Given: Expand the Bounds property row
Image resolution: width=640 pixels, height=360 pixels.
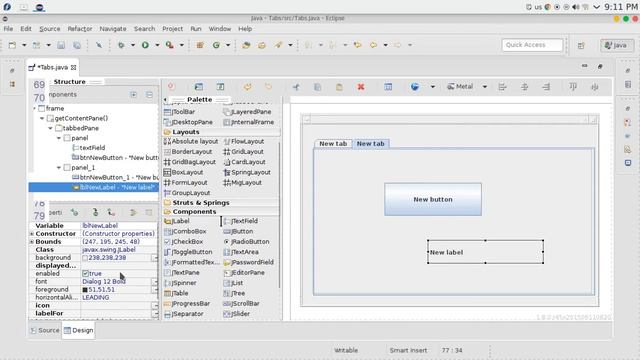Looking at the screenshot, I should [x=31, y=242].
